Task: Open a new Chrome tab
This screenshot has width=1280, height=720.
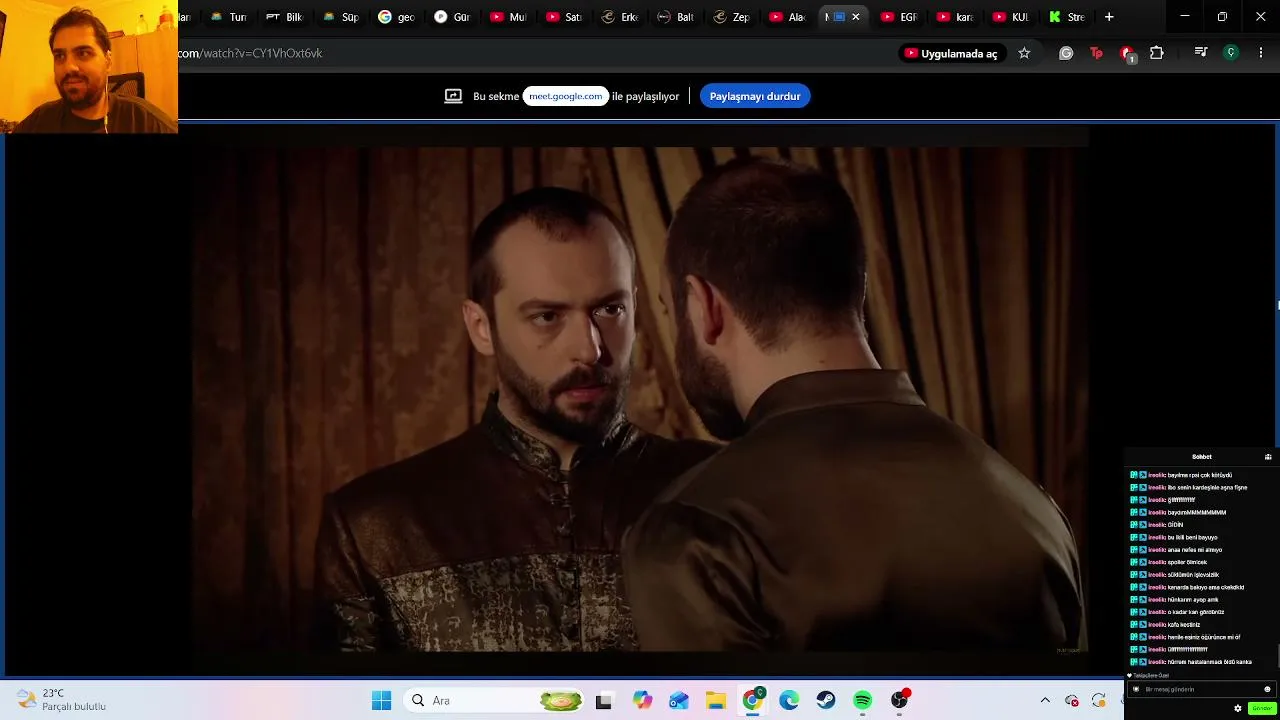Action: [1109, 17]
